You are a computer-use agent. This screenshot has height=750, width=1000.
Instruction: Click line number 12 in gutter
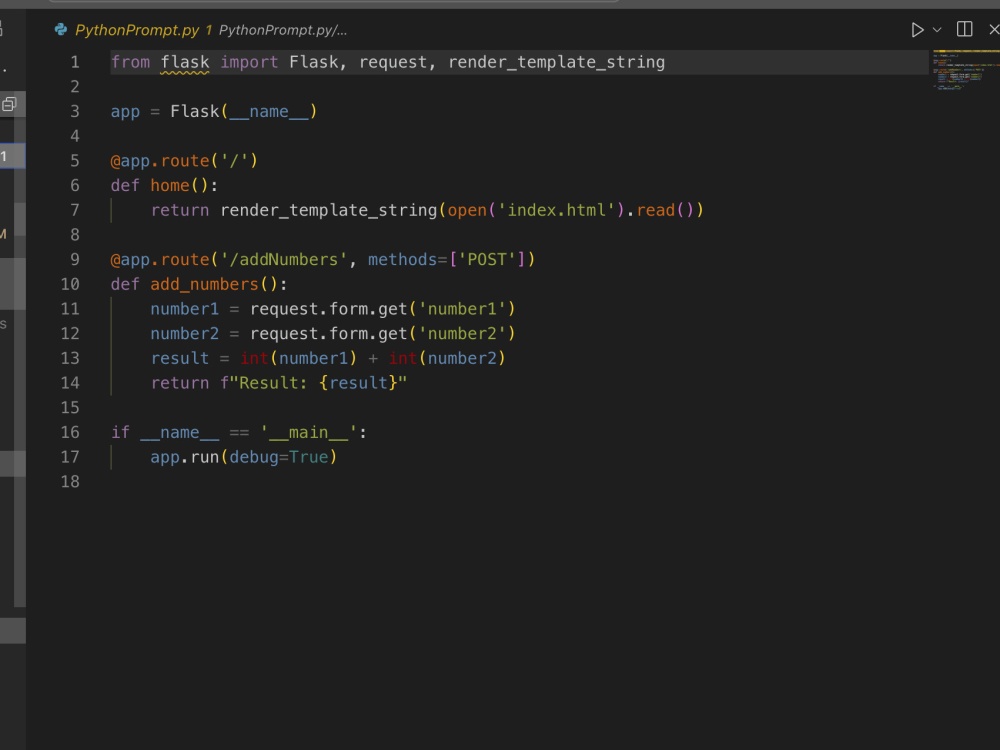(70, 334)
